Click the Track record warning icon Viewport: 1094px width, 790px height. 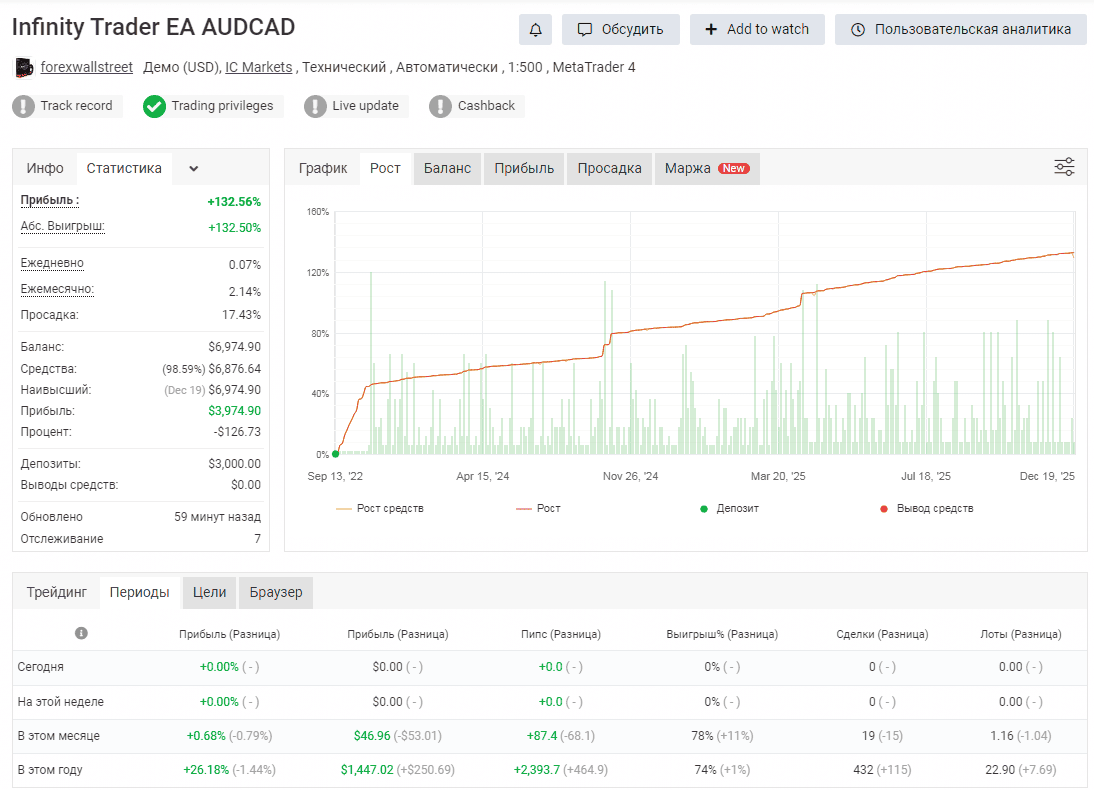(x=24, y=106)
